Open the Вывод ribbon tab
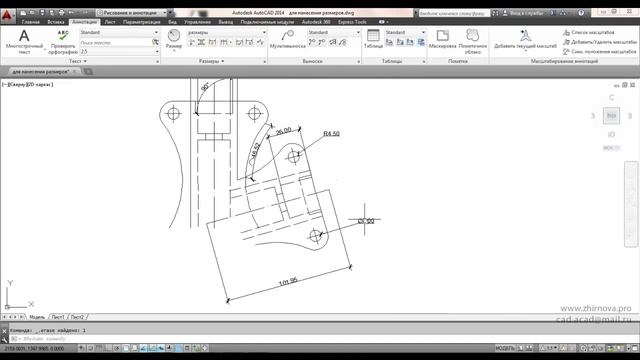 pos(225,22)
